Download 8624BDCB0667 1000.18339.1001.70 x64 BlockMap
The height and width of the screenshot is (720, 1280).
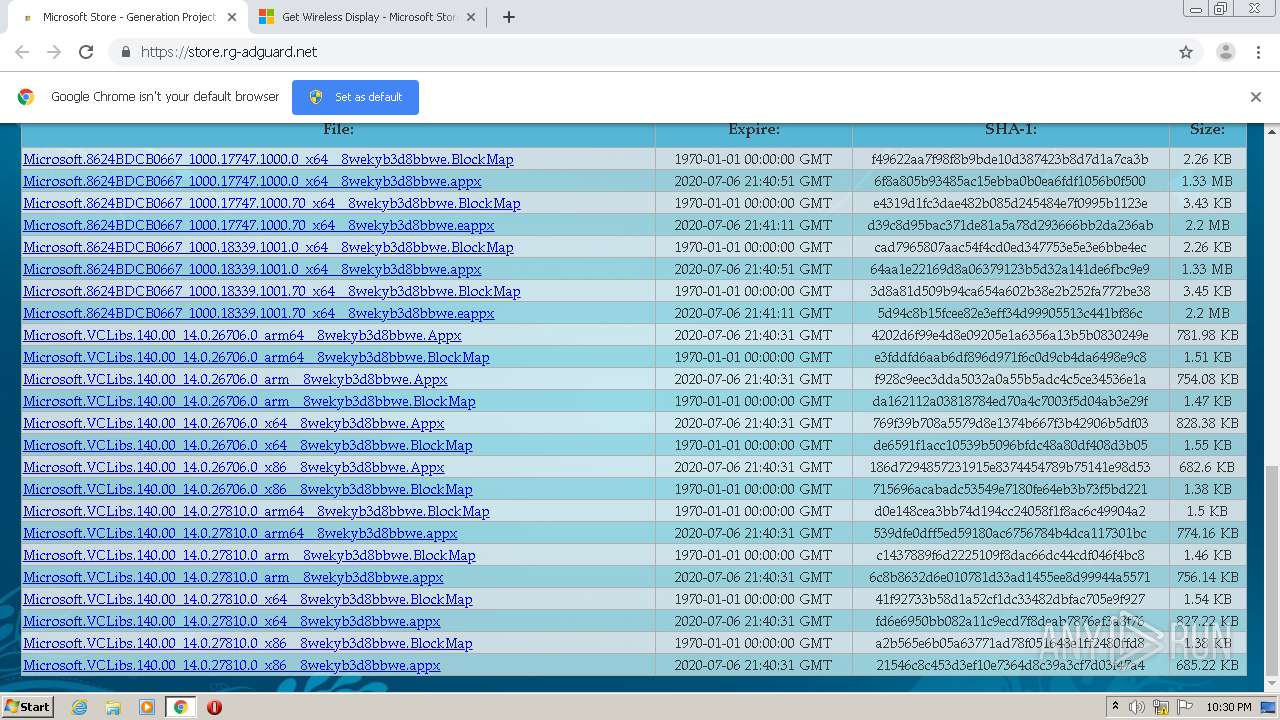(272, 291)
